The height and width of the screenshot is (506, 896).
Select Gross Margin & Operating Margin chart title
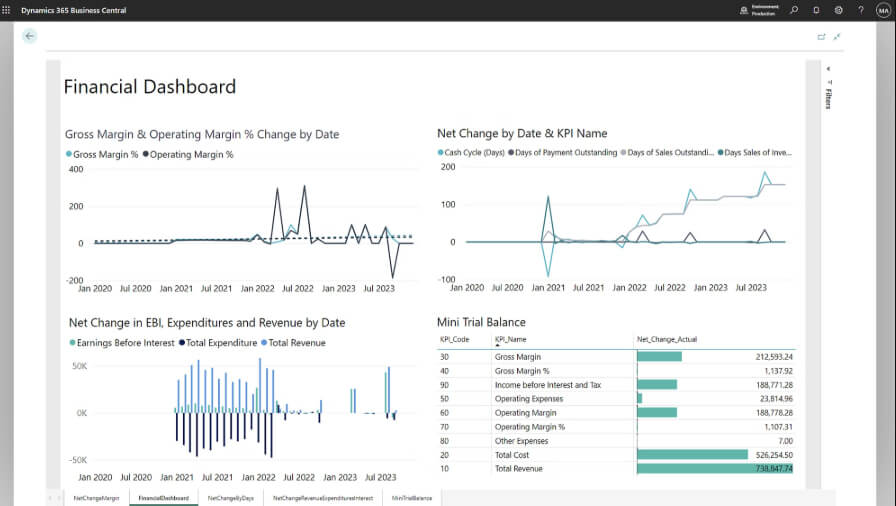(202, 134)
